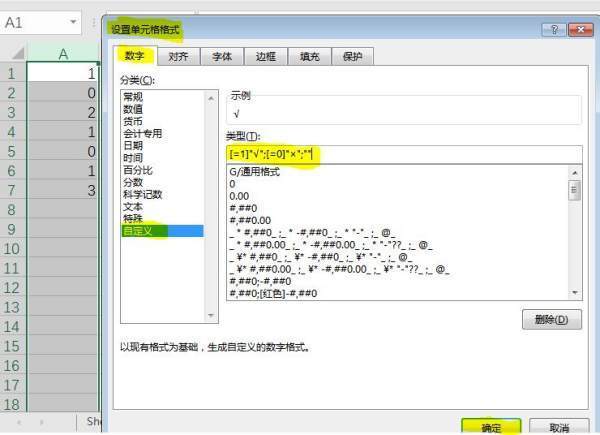Open the Name Box dropdown arrow
600x435 pixels.
coord(73,22)
